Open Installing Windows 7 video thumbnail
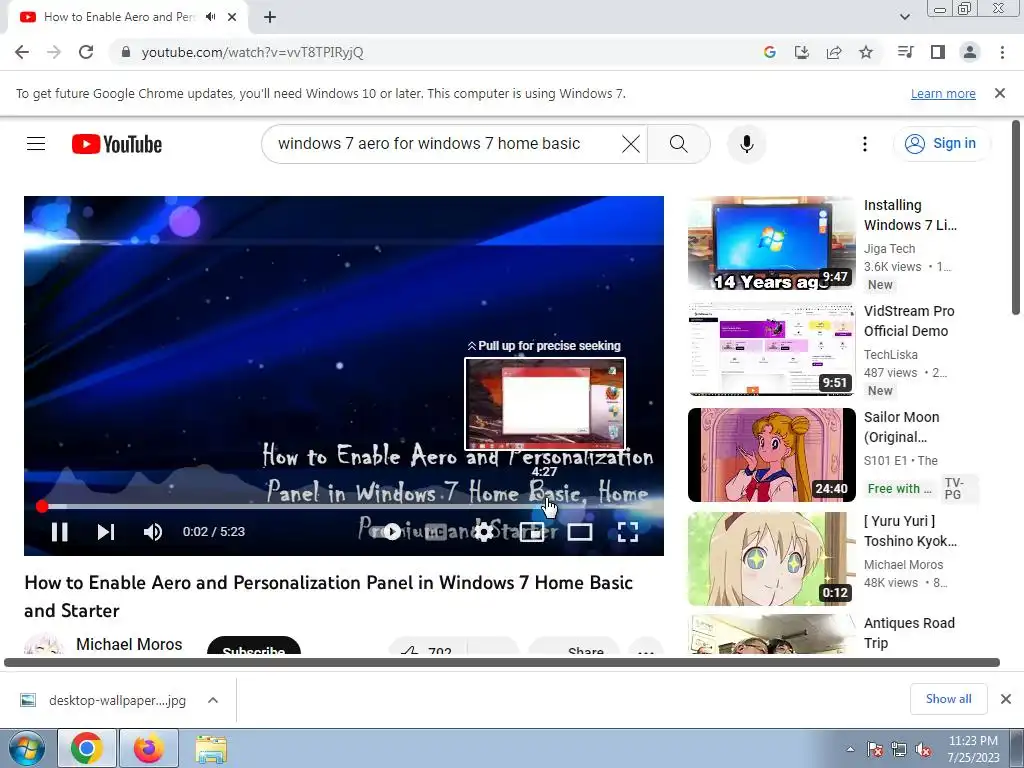 coord(771,243)
